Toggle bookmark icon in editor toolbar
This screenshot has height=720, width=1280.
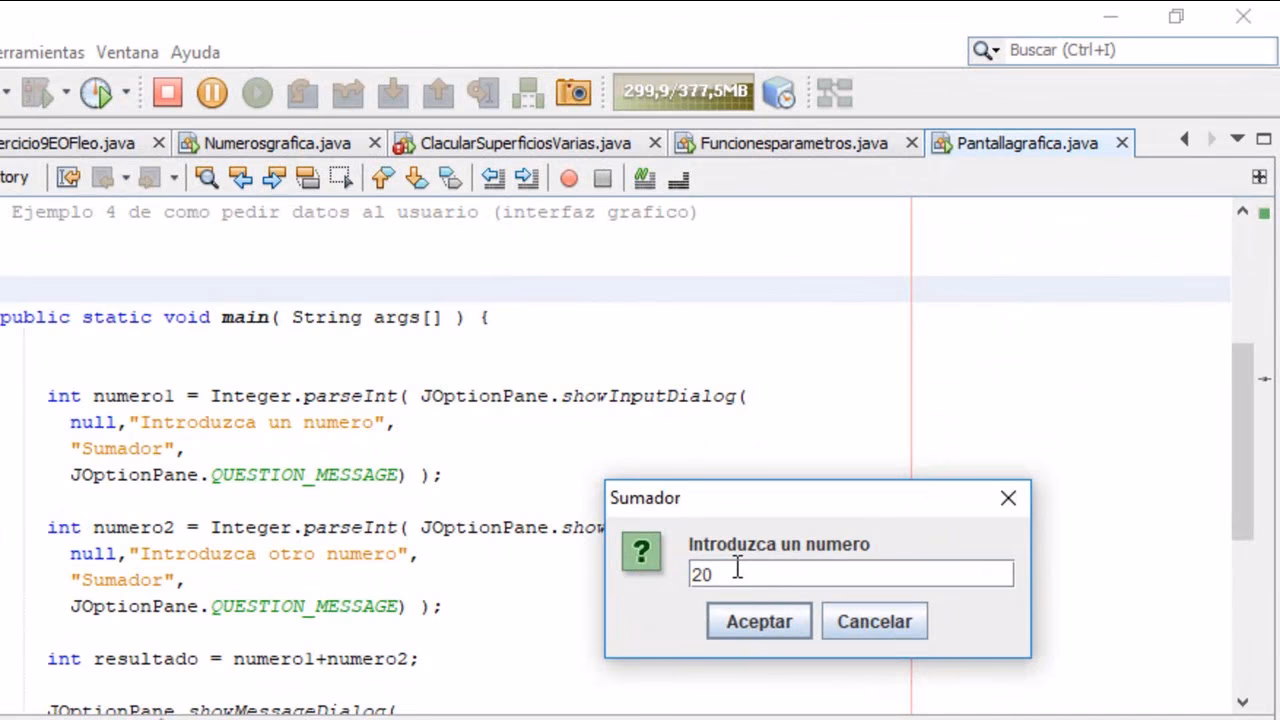tap(451, 178)
